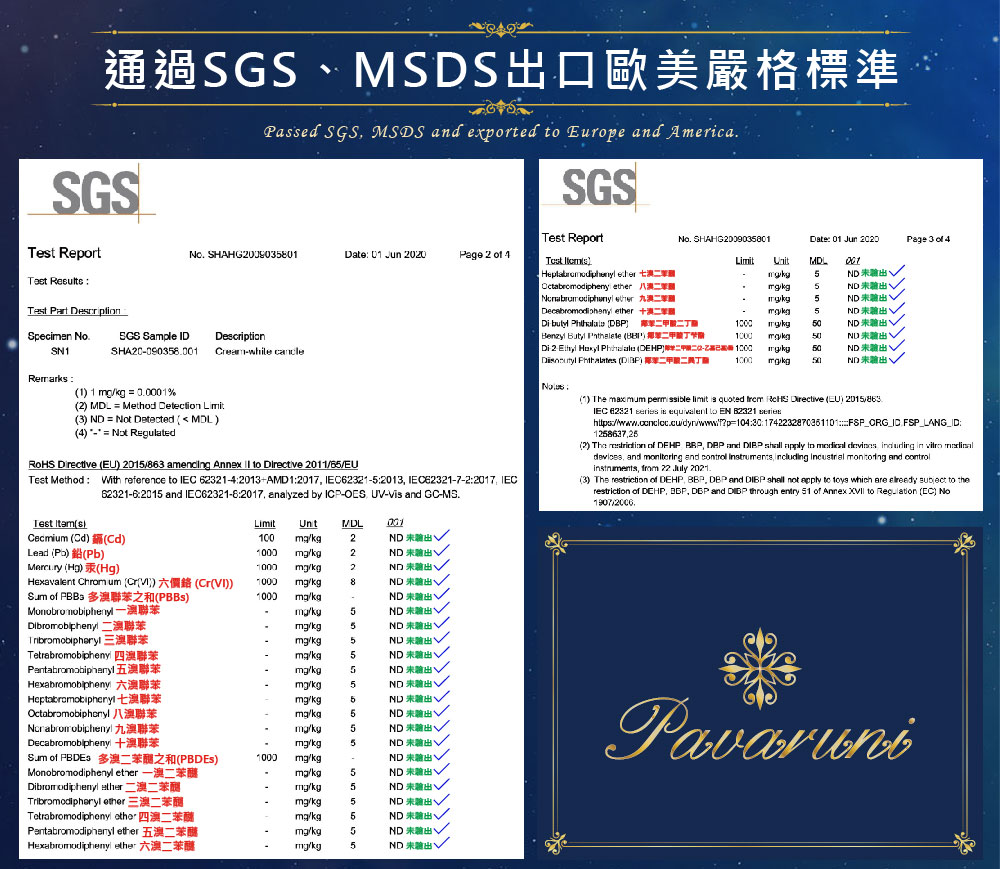Click the 'Octabromodiphenyl ether' item on Page 3
Image resolution: width=1000 pixels, height=869 pixels.
pos(608,286)
